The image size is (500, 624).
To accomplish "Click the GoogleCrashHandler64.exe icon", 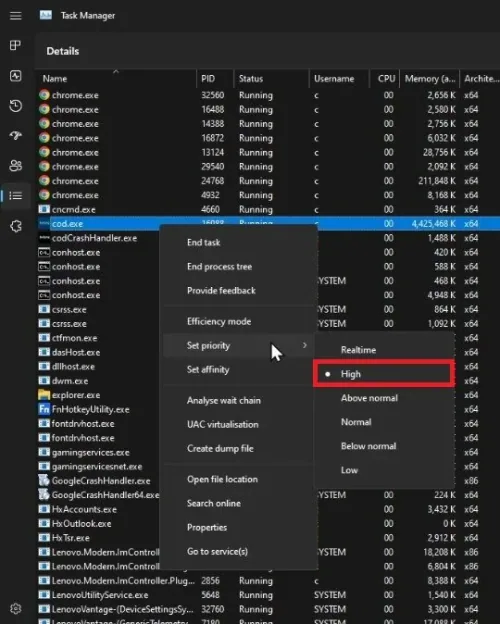I will [44, 495].
